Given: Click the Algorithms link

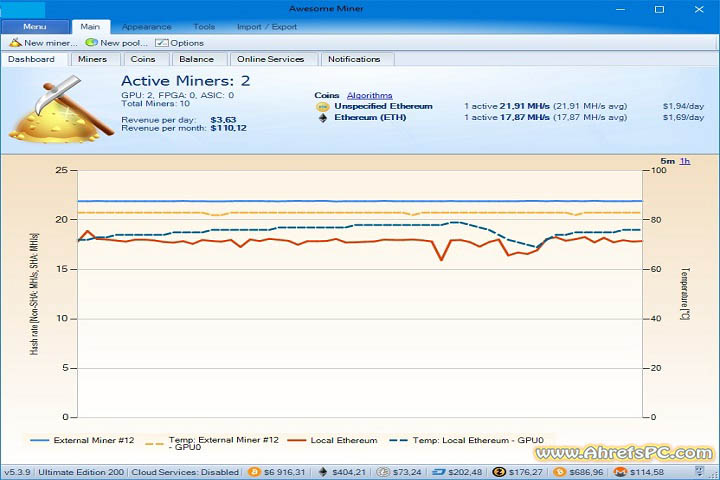Looking at the screenshot, I should [x=370, y=96].
